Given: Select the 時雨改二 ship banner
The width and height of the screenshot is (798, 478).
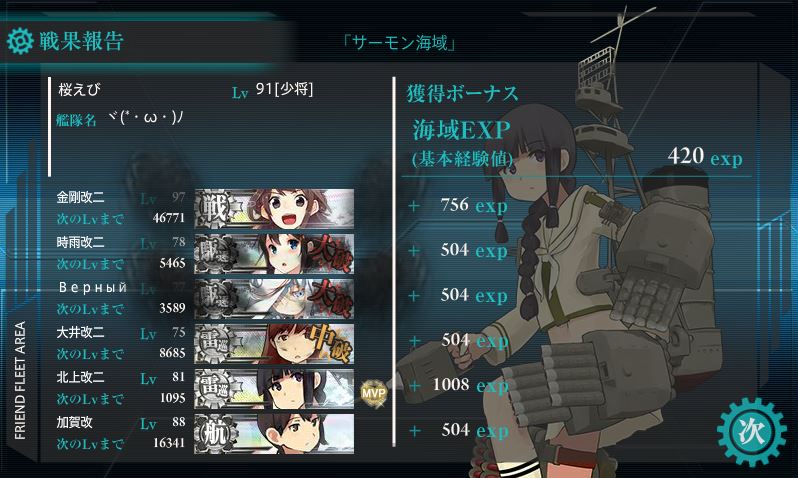Looking at the screenshot, I should tap(274, 254).
